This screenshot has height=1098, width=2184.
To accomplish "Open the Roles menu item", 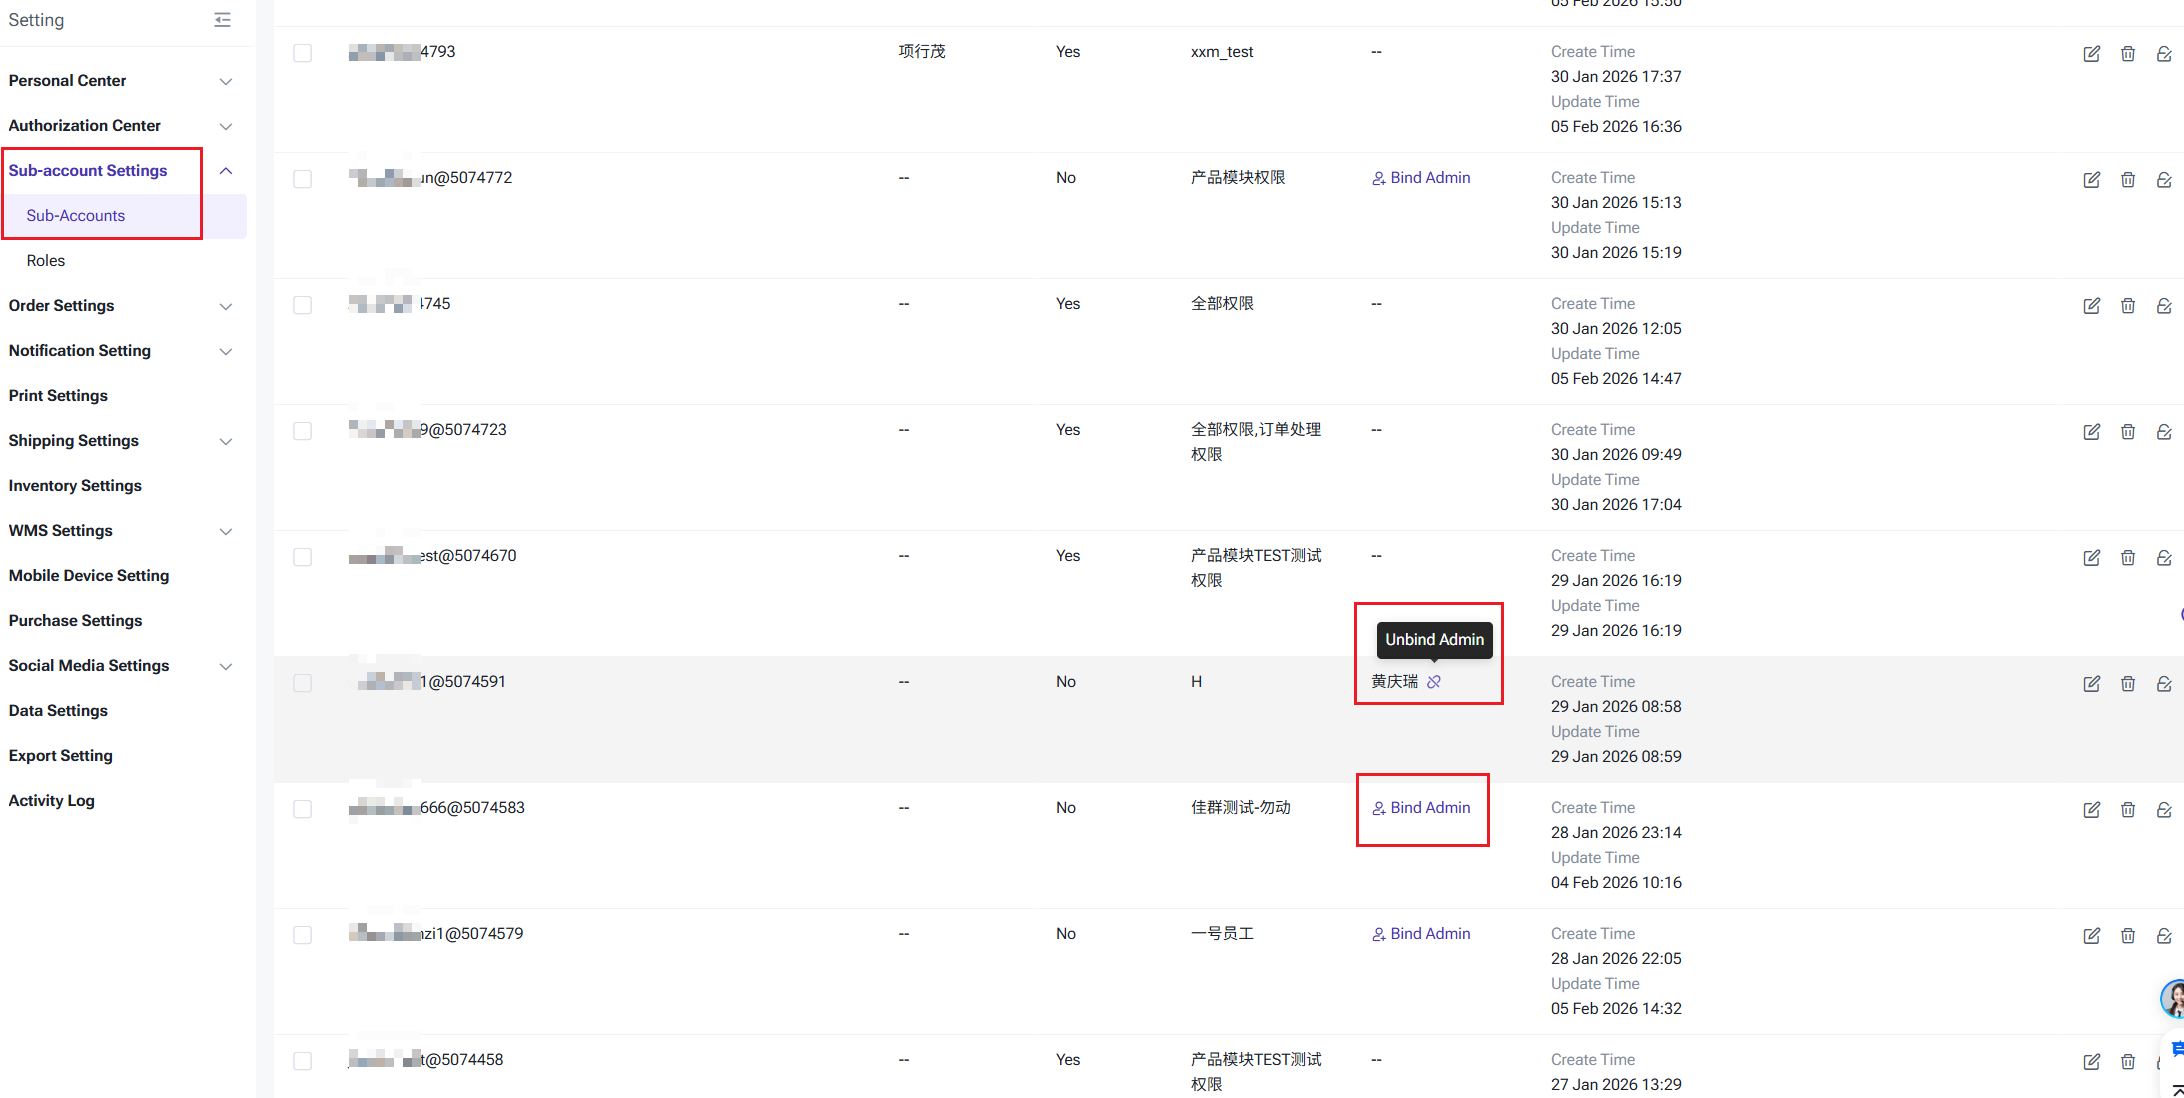I will (x=46, y=260).
